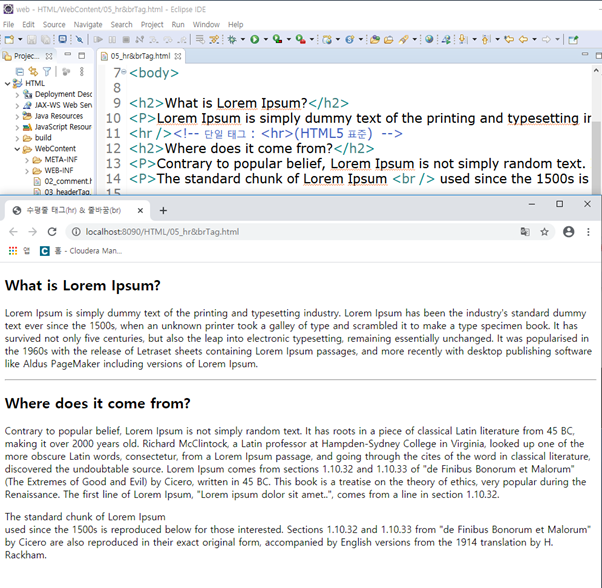Click the Back navigation arrow in Eclipse toolbar
Viewport: 602px width, 588px height.
point(523,40)
